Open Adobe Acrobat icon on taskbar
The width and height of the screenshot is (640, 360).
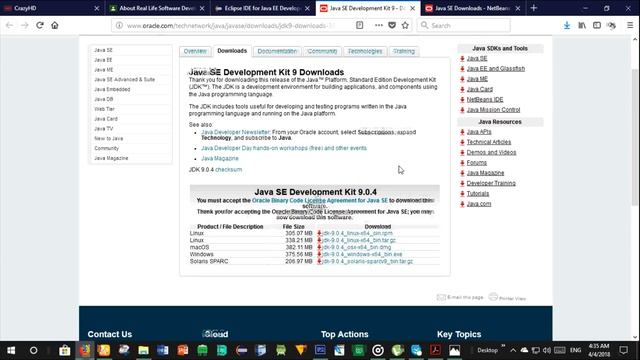coord(436,350)
